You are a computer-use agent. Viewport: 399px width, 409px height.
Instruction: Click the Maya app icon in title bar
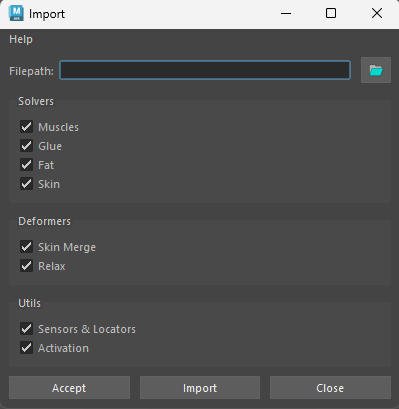[x=16, y=13]
